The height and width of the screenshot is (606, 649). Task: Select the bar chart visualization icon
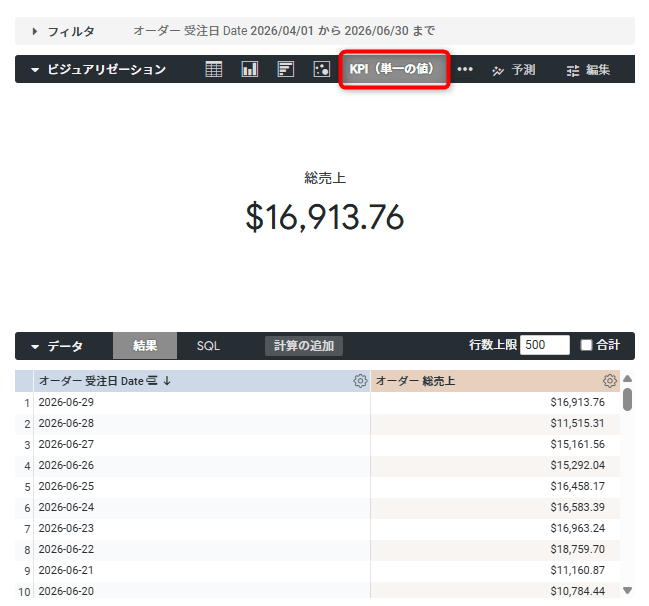point(286,69)
